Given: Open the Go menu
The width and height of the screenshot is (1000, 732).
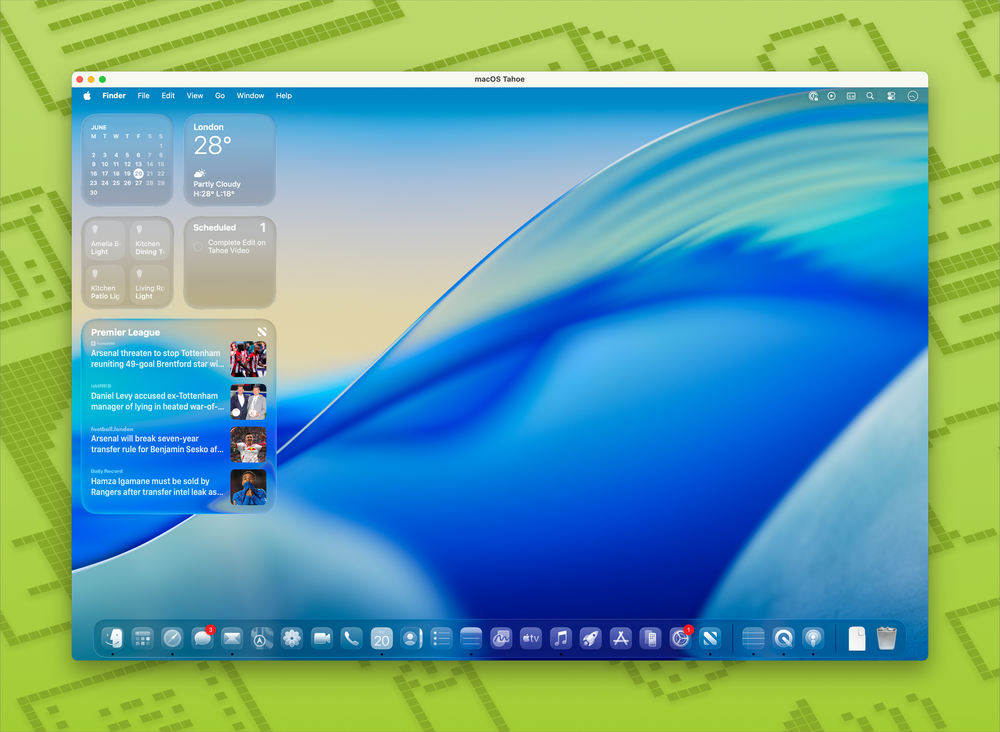Looking at the screenshot, I should click(x=220, y=96).
